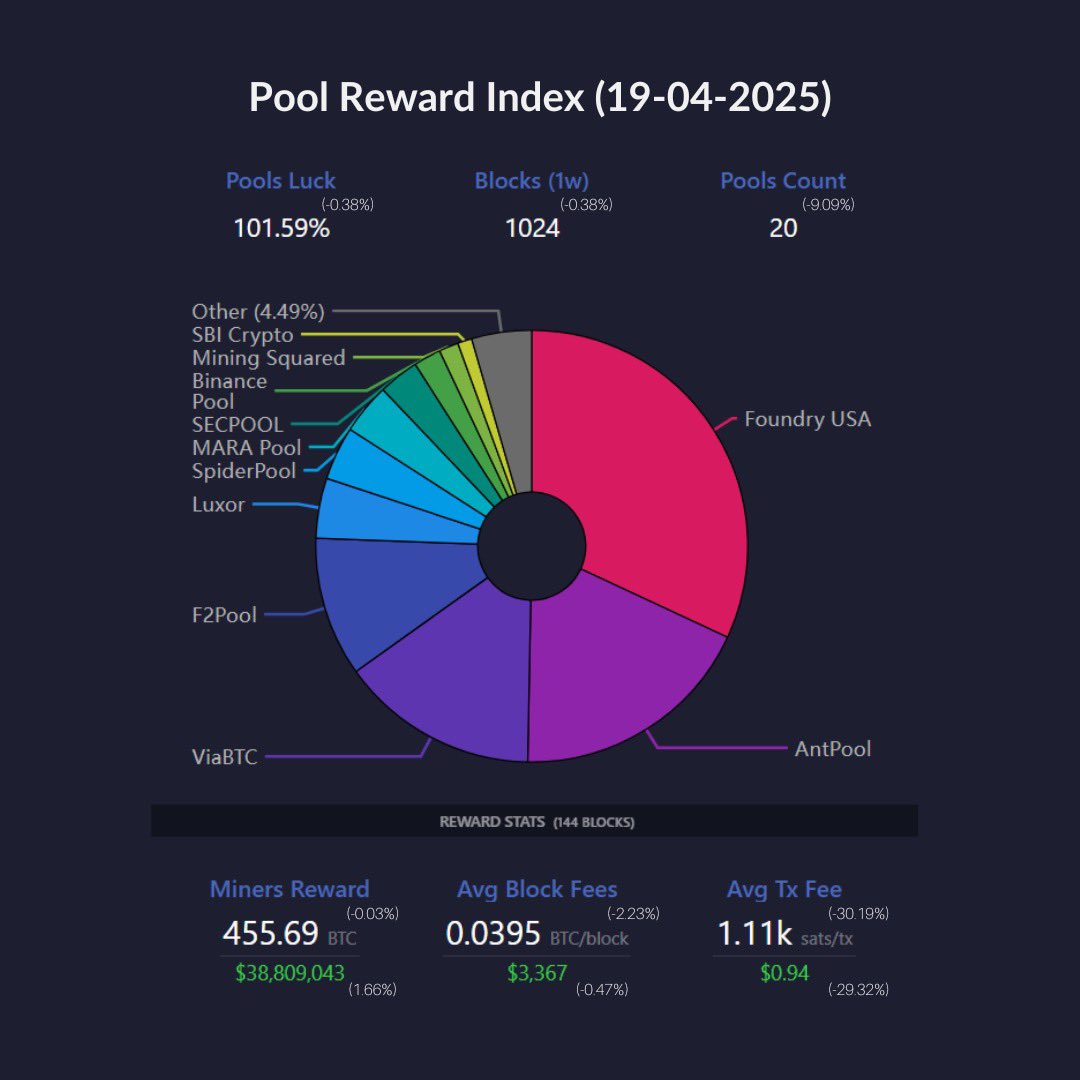Click the $0.94 amount
Viewport: 1080px width, 1080px height.
tap(785, 973)
